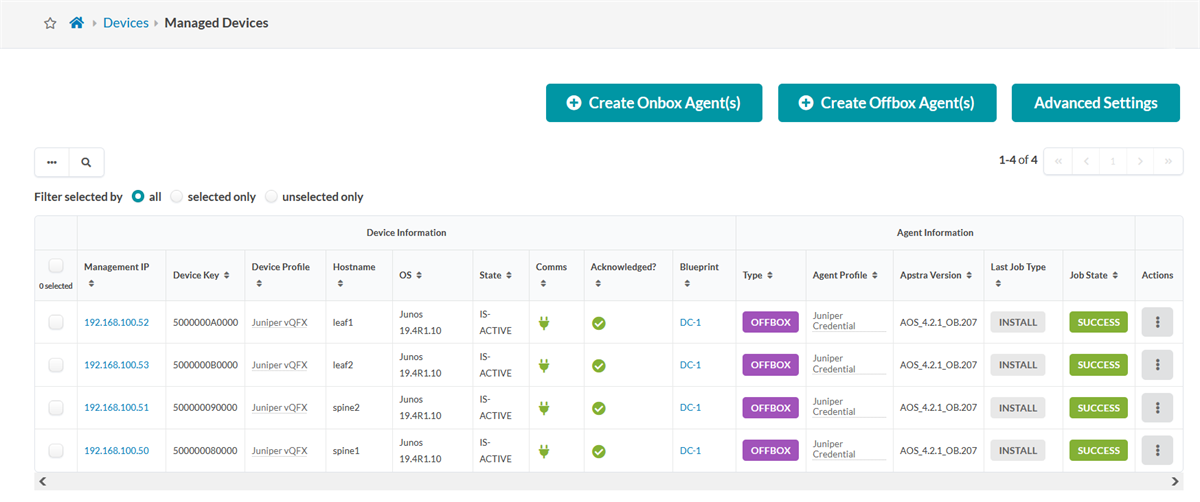Open Devices in the breadcrumb
The image size is (1200, 502).
[126, 22]
